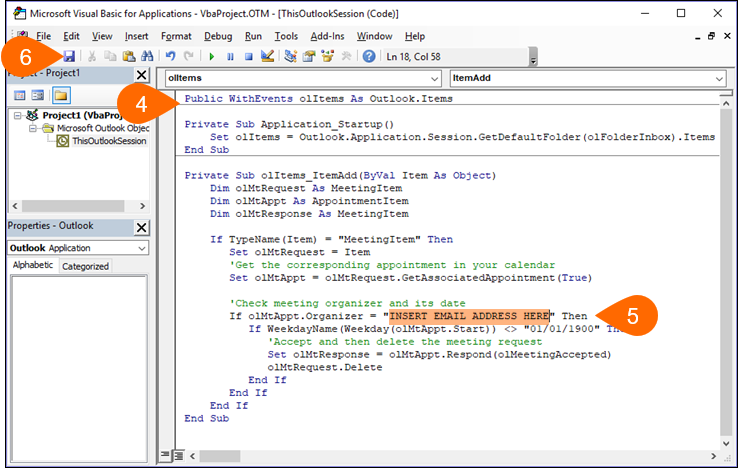The width and height of the screenshot is (738, 468).
Task: Open the Debug menu
Action: [218, 36]
